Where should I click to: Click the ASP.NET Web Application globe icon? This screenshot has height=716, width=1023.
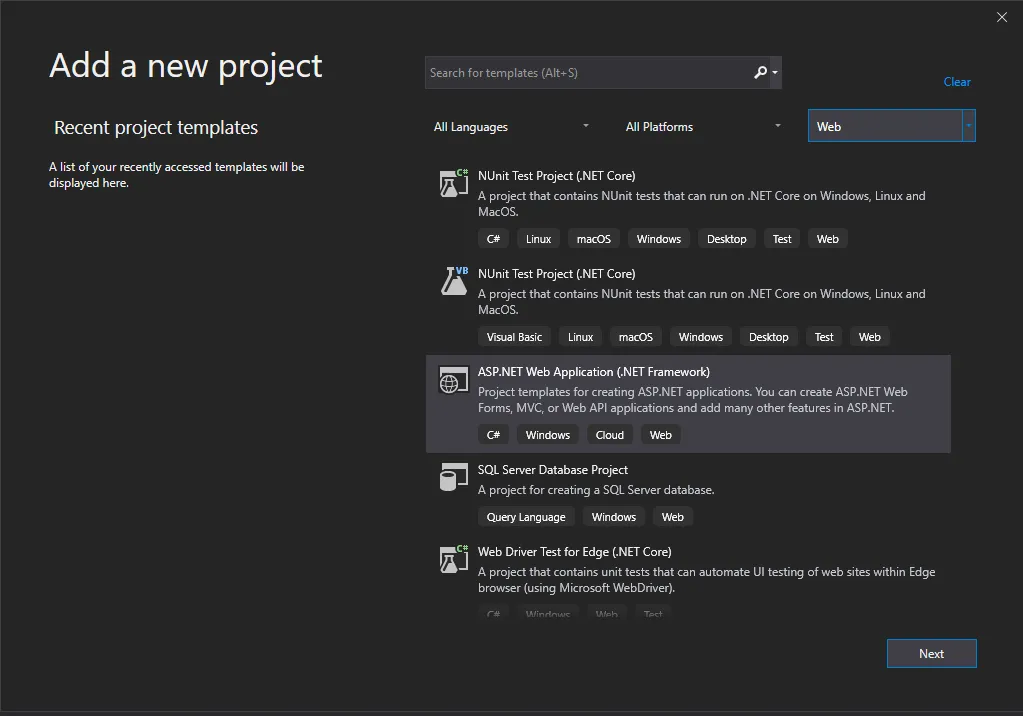coord(454,380)
